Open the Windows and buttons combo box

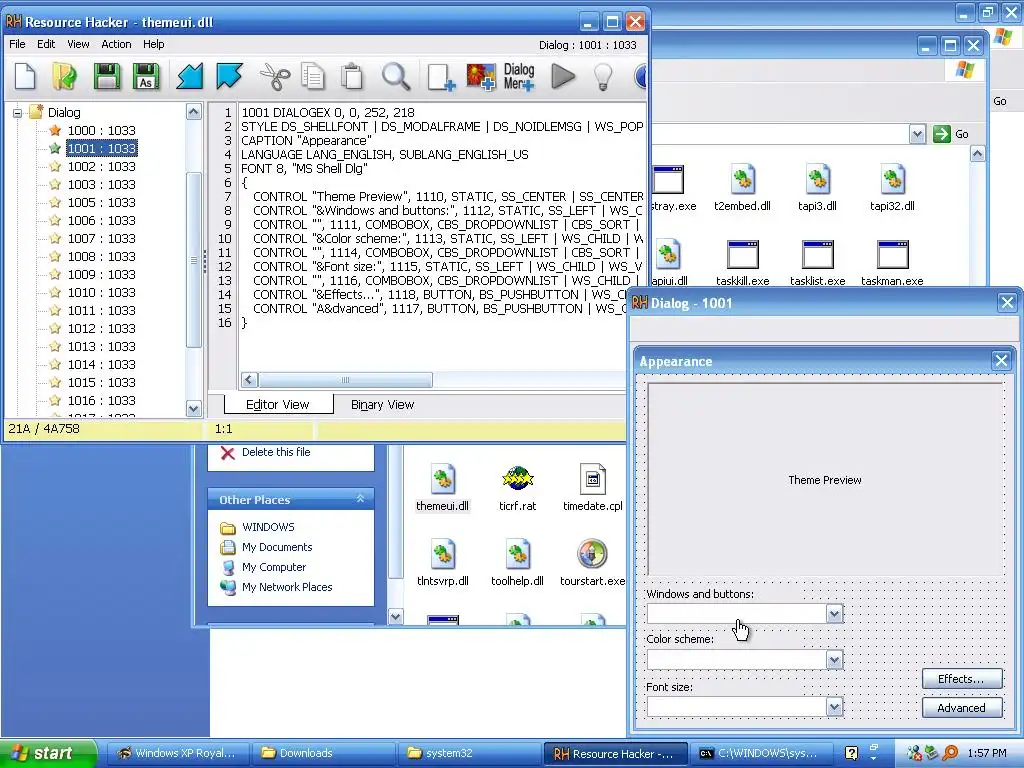click(834, 613)
